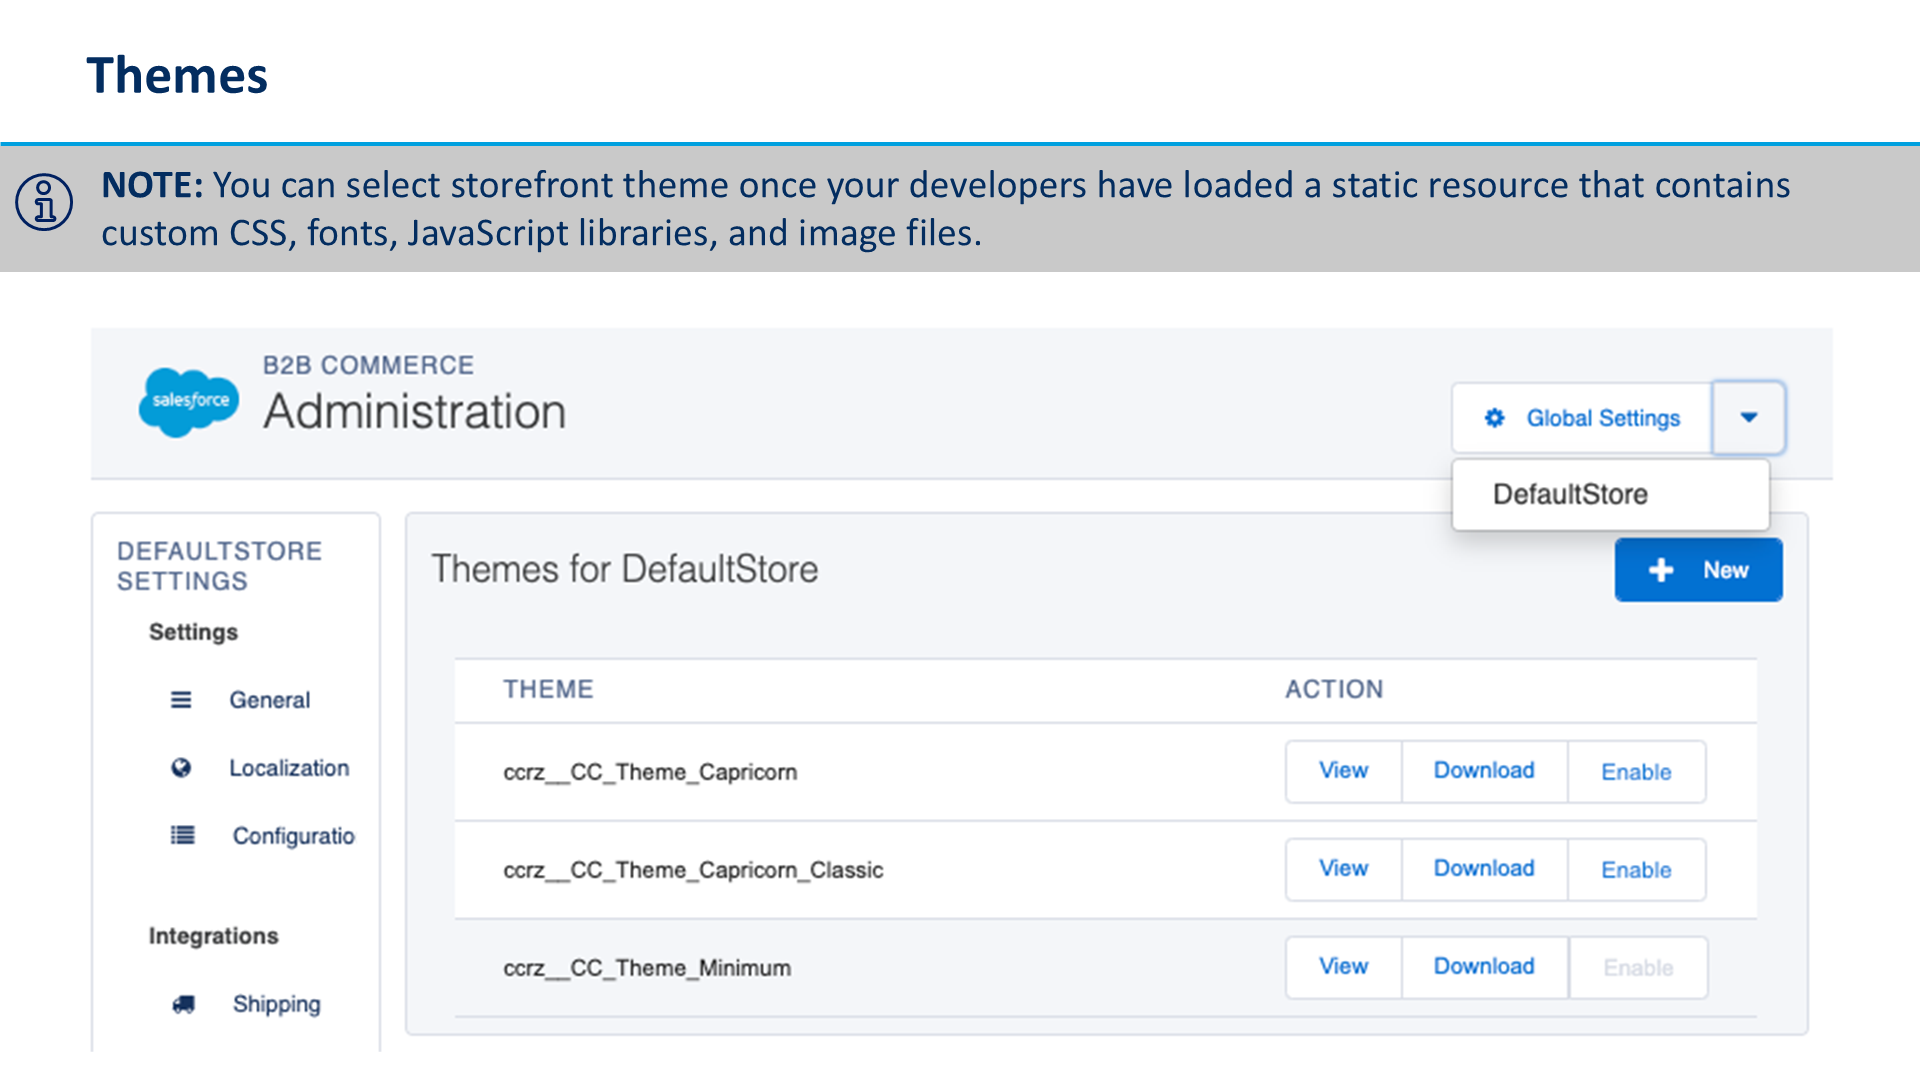Click the Administration title text
The image size is (1920, 1080).
point(415,412)
